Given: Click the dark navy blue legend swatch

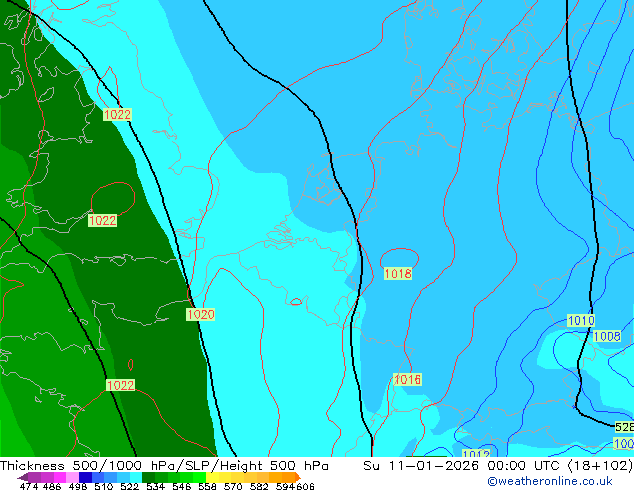Looking at the screenshot, I should [x=85, y=477].
